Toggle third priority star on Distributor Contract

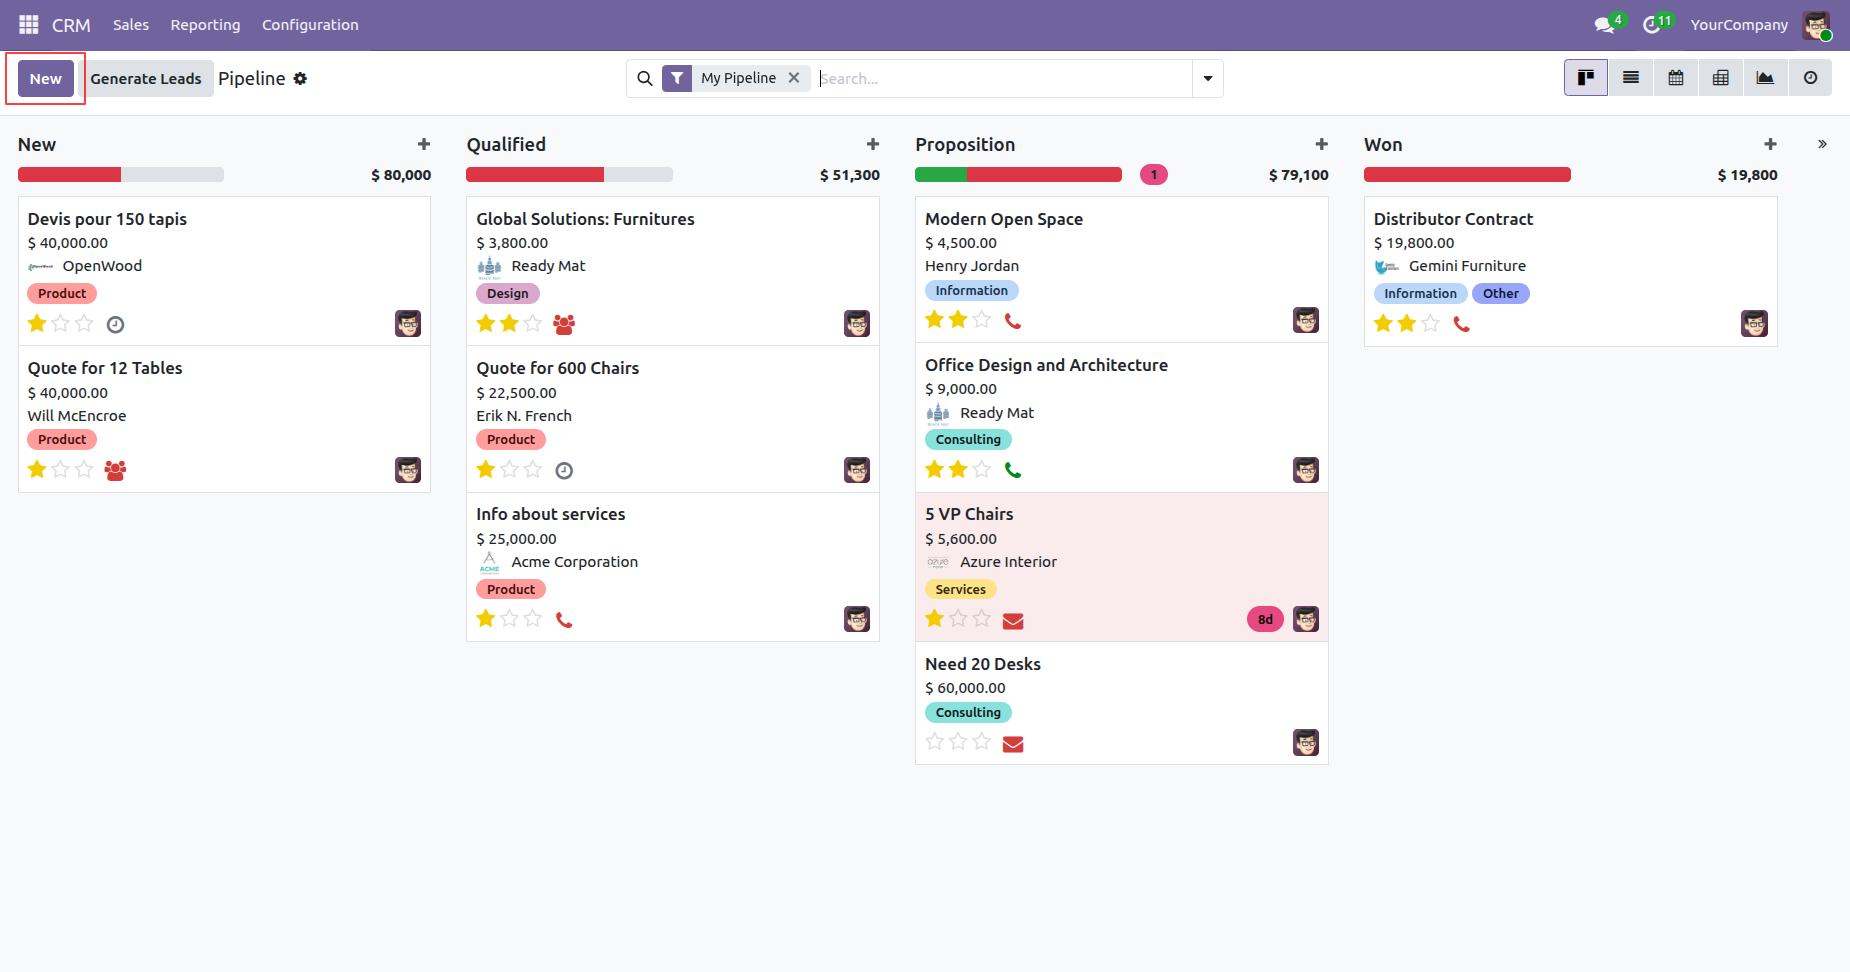point(1430,323)
